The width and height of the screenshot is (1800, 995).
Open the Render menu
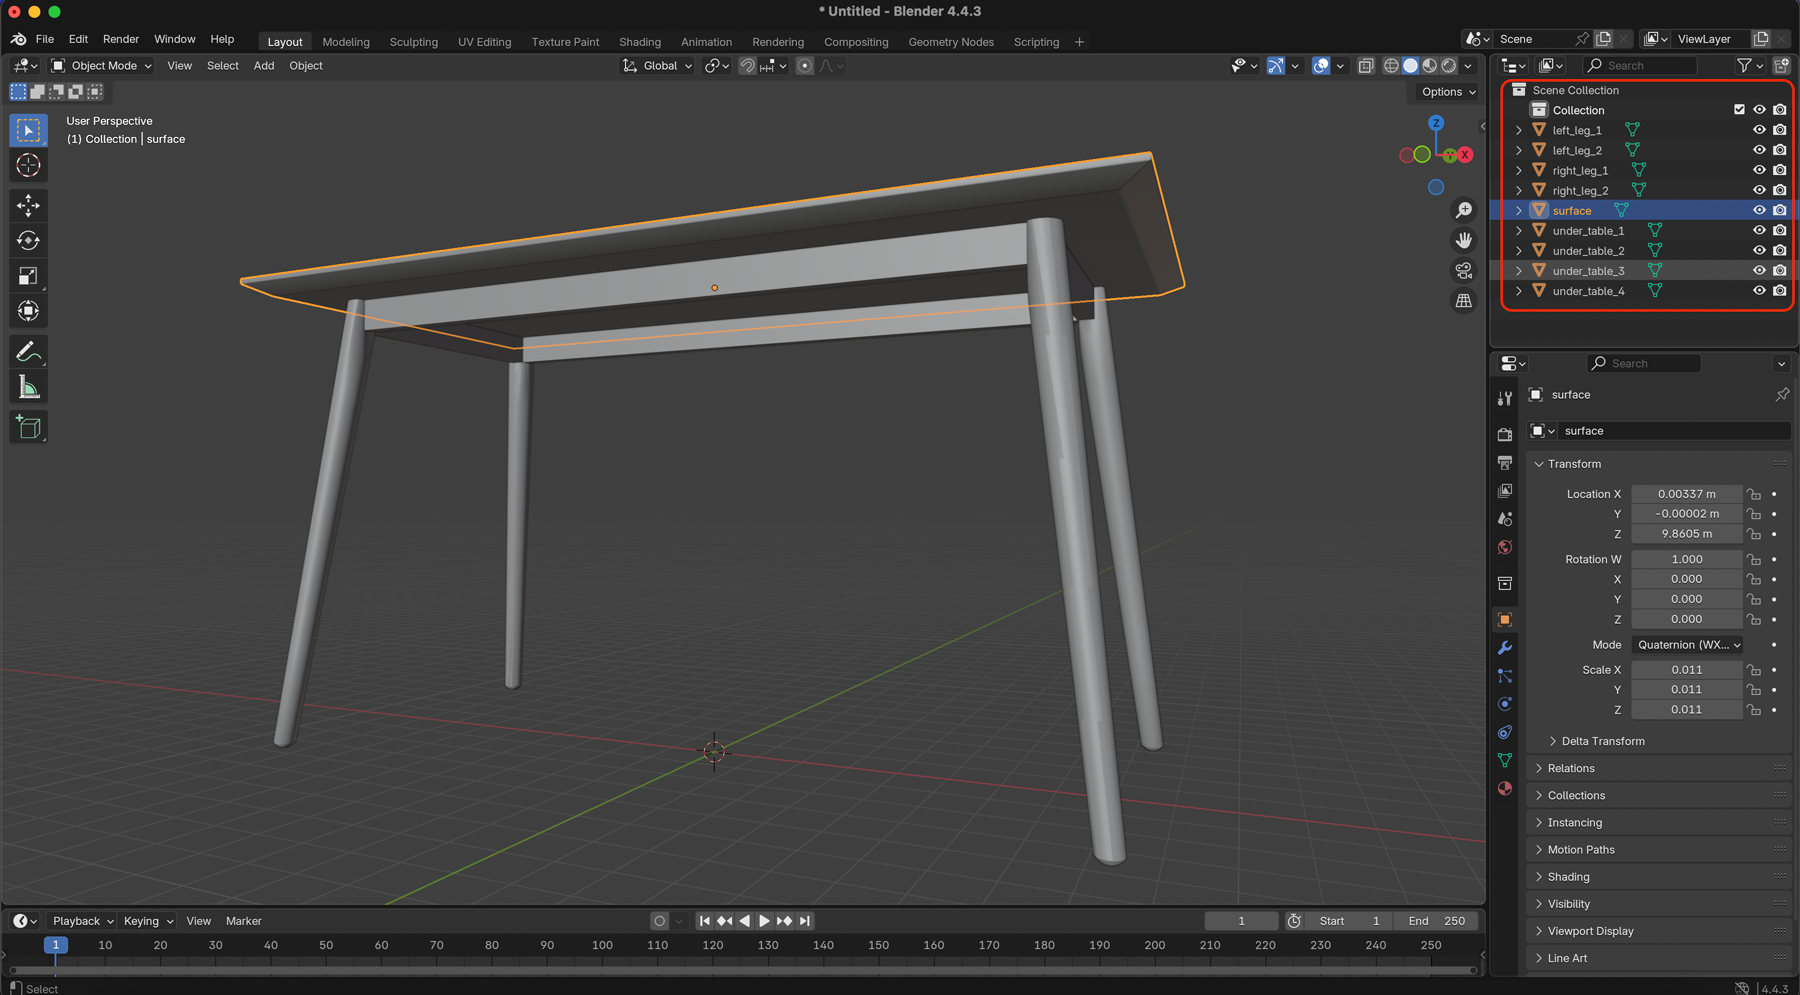[x=121, y=39]
